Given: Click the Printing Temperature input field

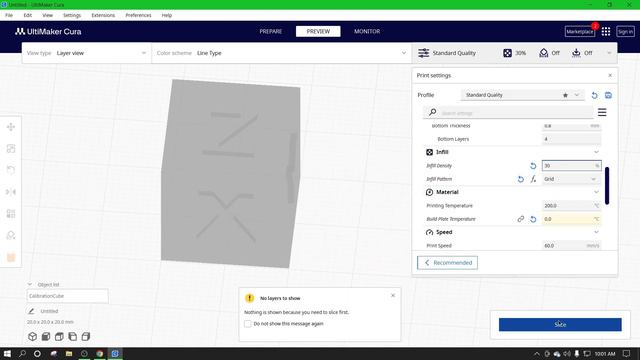Looking at the screenshot, I should [571, 206].
